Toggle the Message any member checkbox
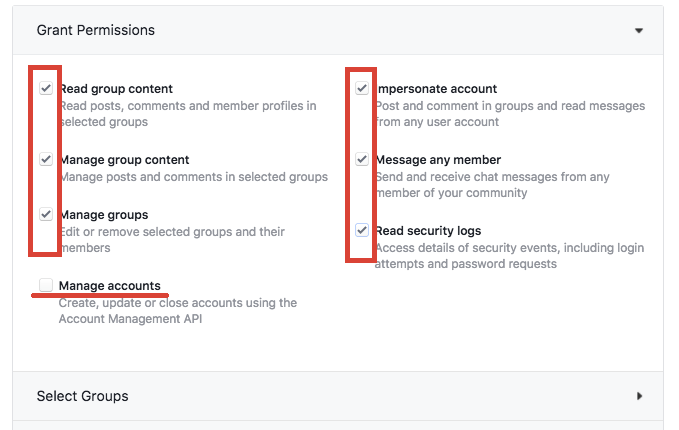Viewport: 679px width, 430px height. 362,160
